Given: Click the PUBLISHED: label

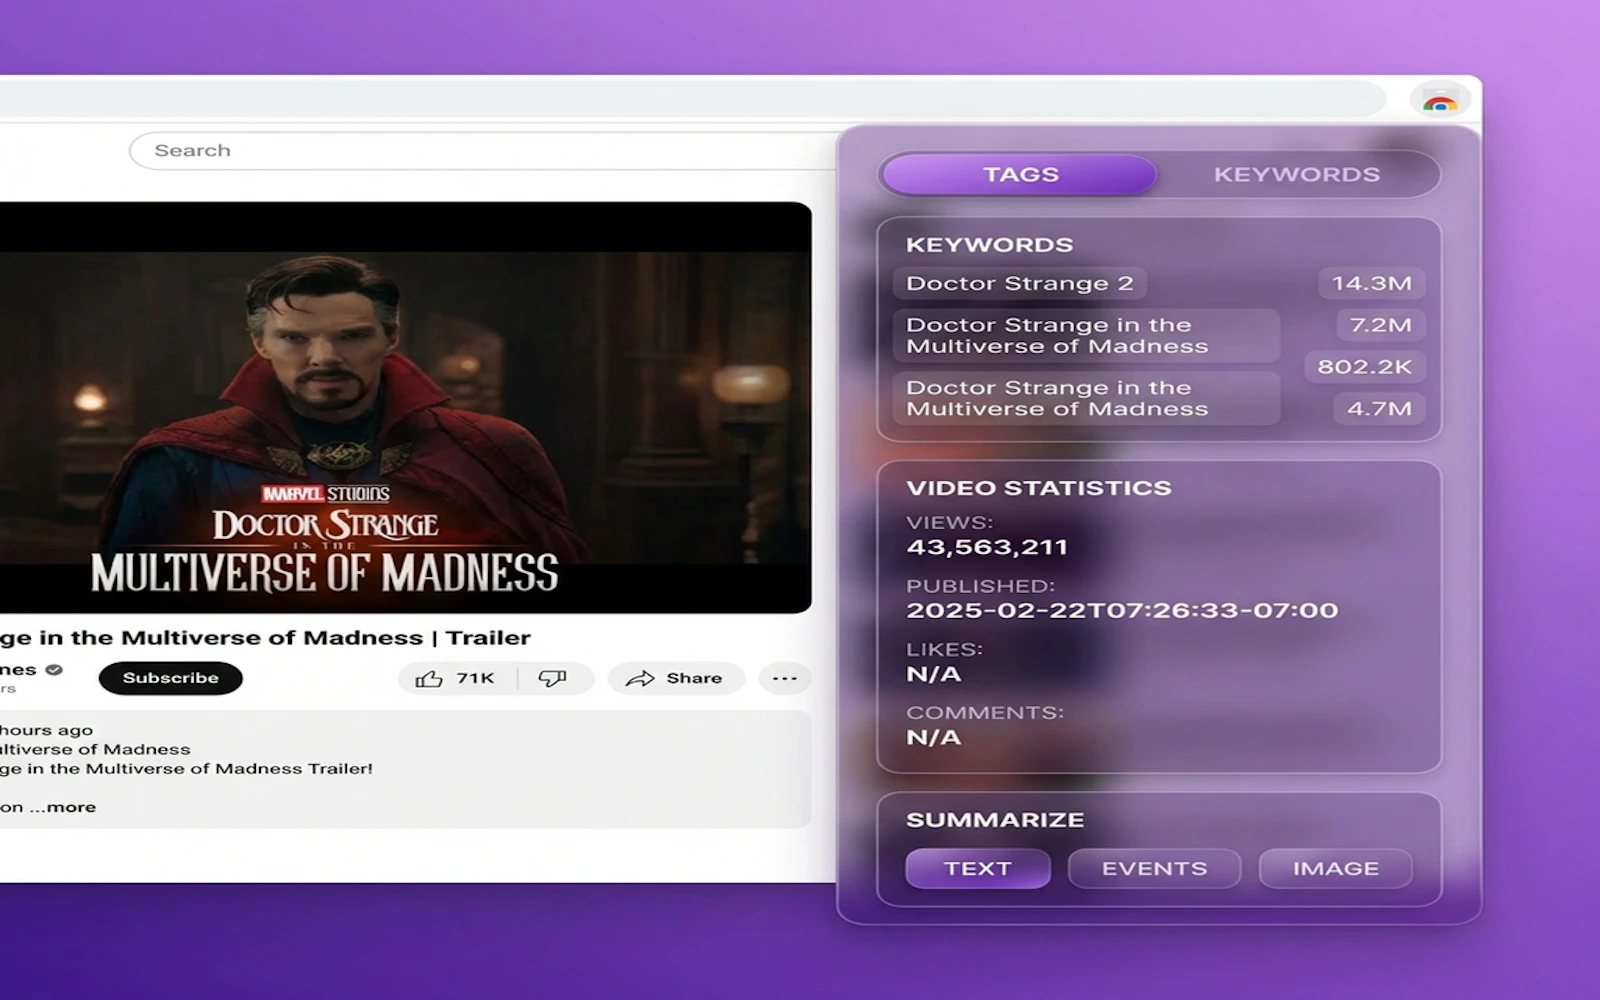Looking at the screenshot, I should click(980, 586).
